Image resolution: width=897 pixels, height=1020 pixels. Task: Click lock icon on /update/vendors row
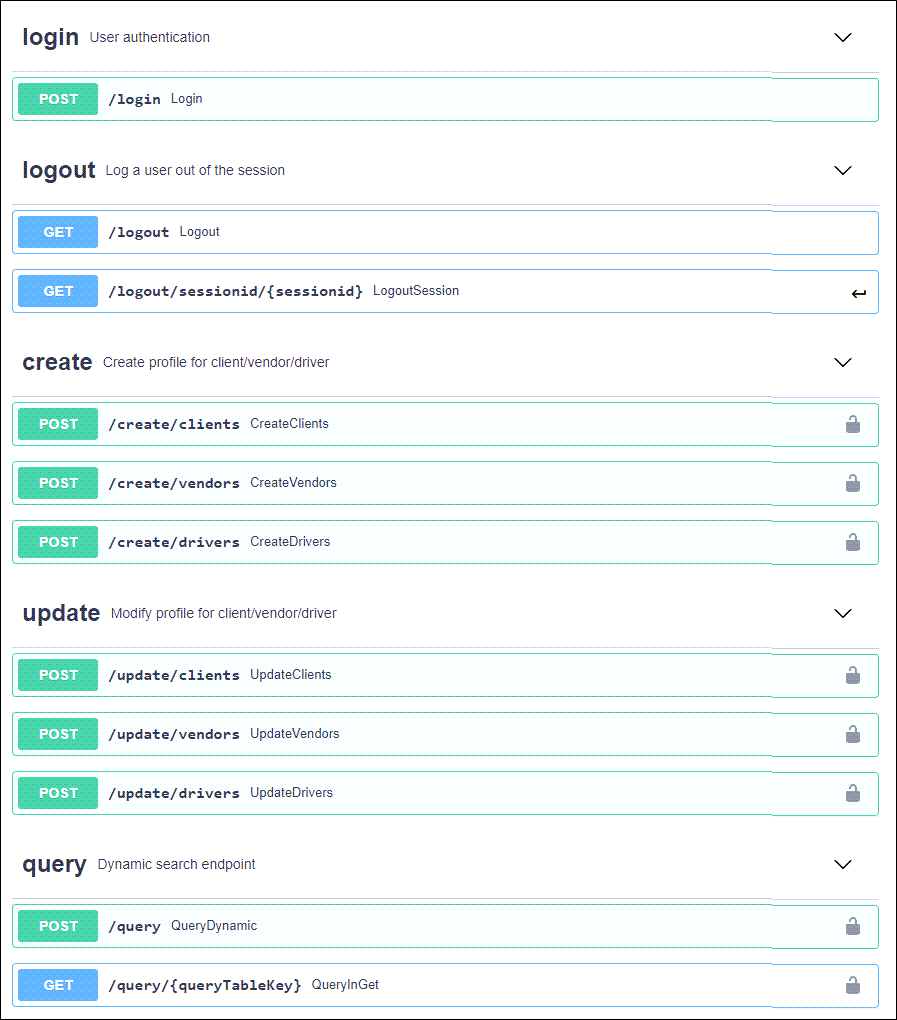[x=853, y=734]
